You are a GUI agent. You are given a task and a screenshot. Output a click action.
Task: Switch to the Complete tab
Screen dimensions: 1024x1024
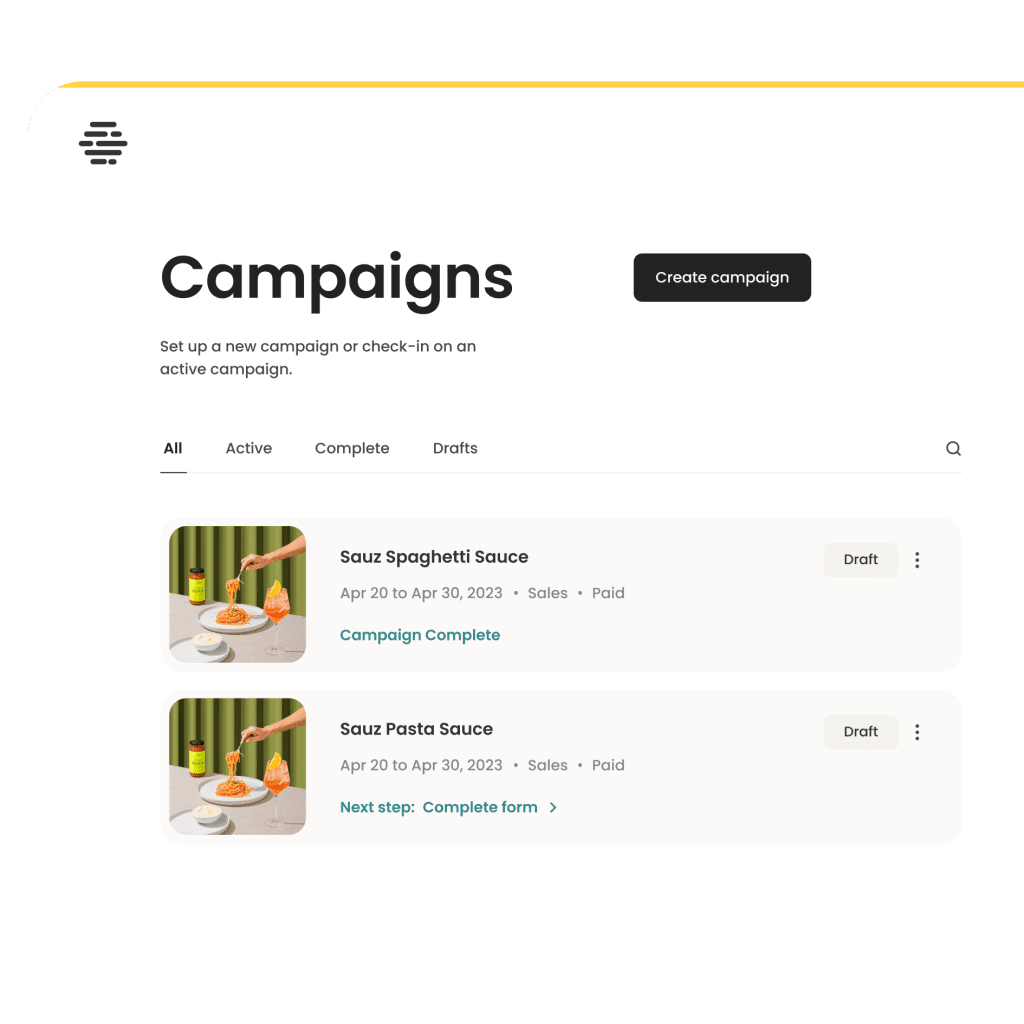[x=352, y=449]
